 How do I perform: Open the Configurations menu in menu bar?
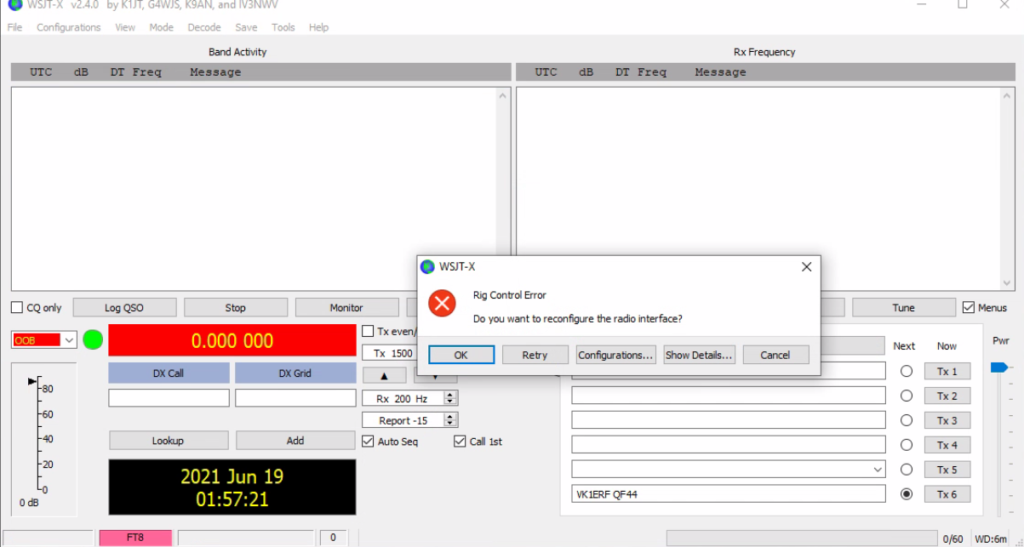click(68, 27)
